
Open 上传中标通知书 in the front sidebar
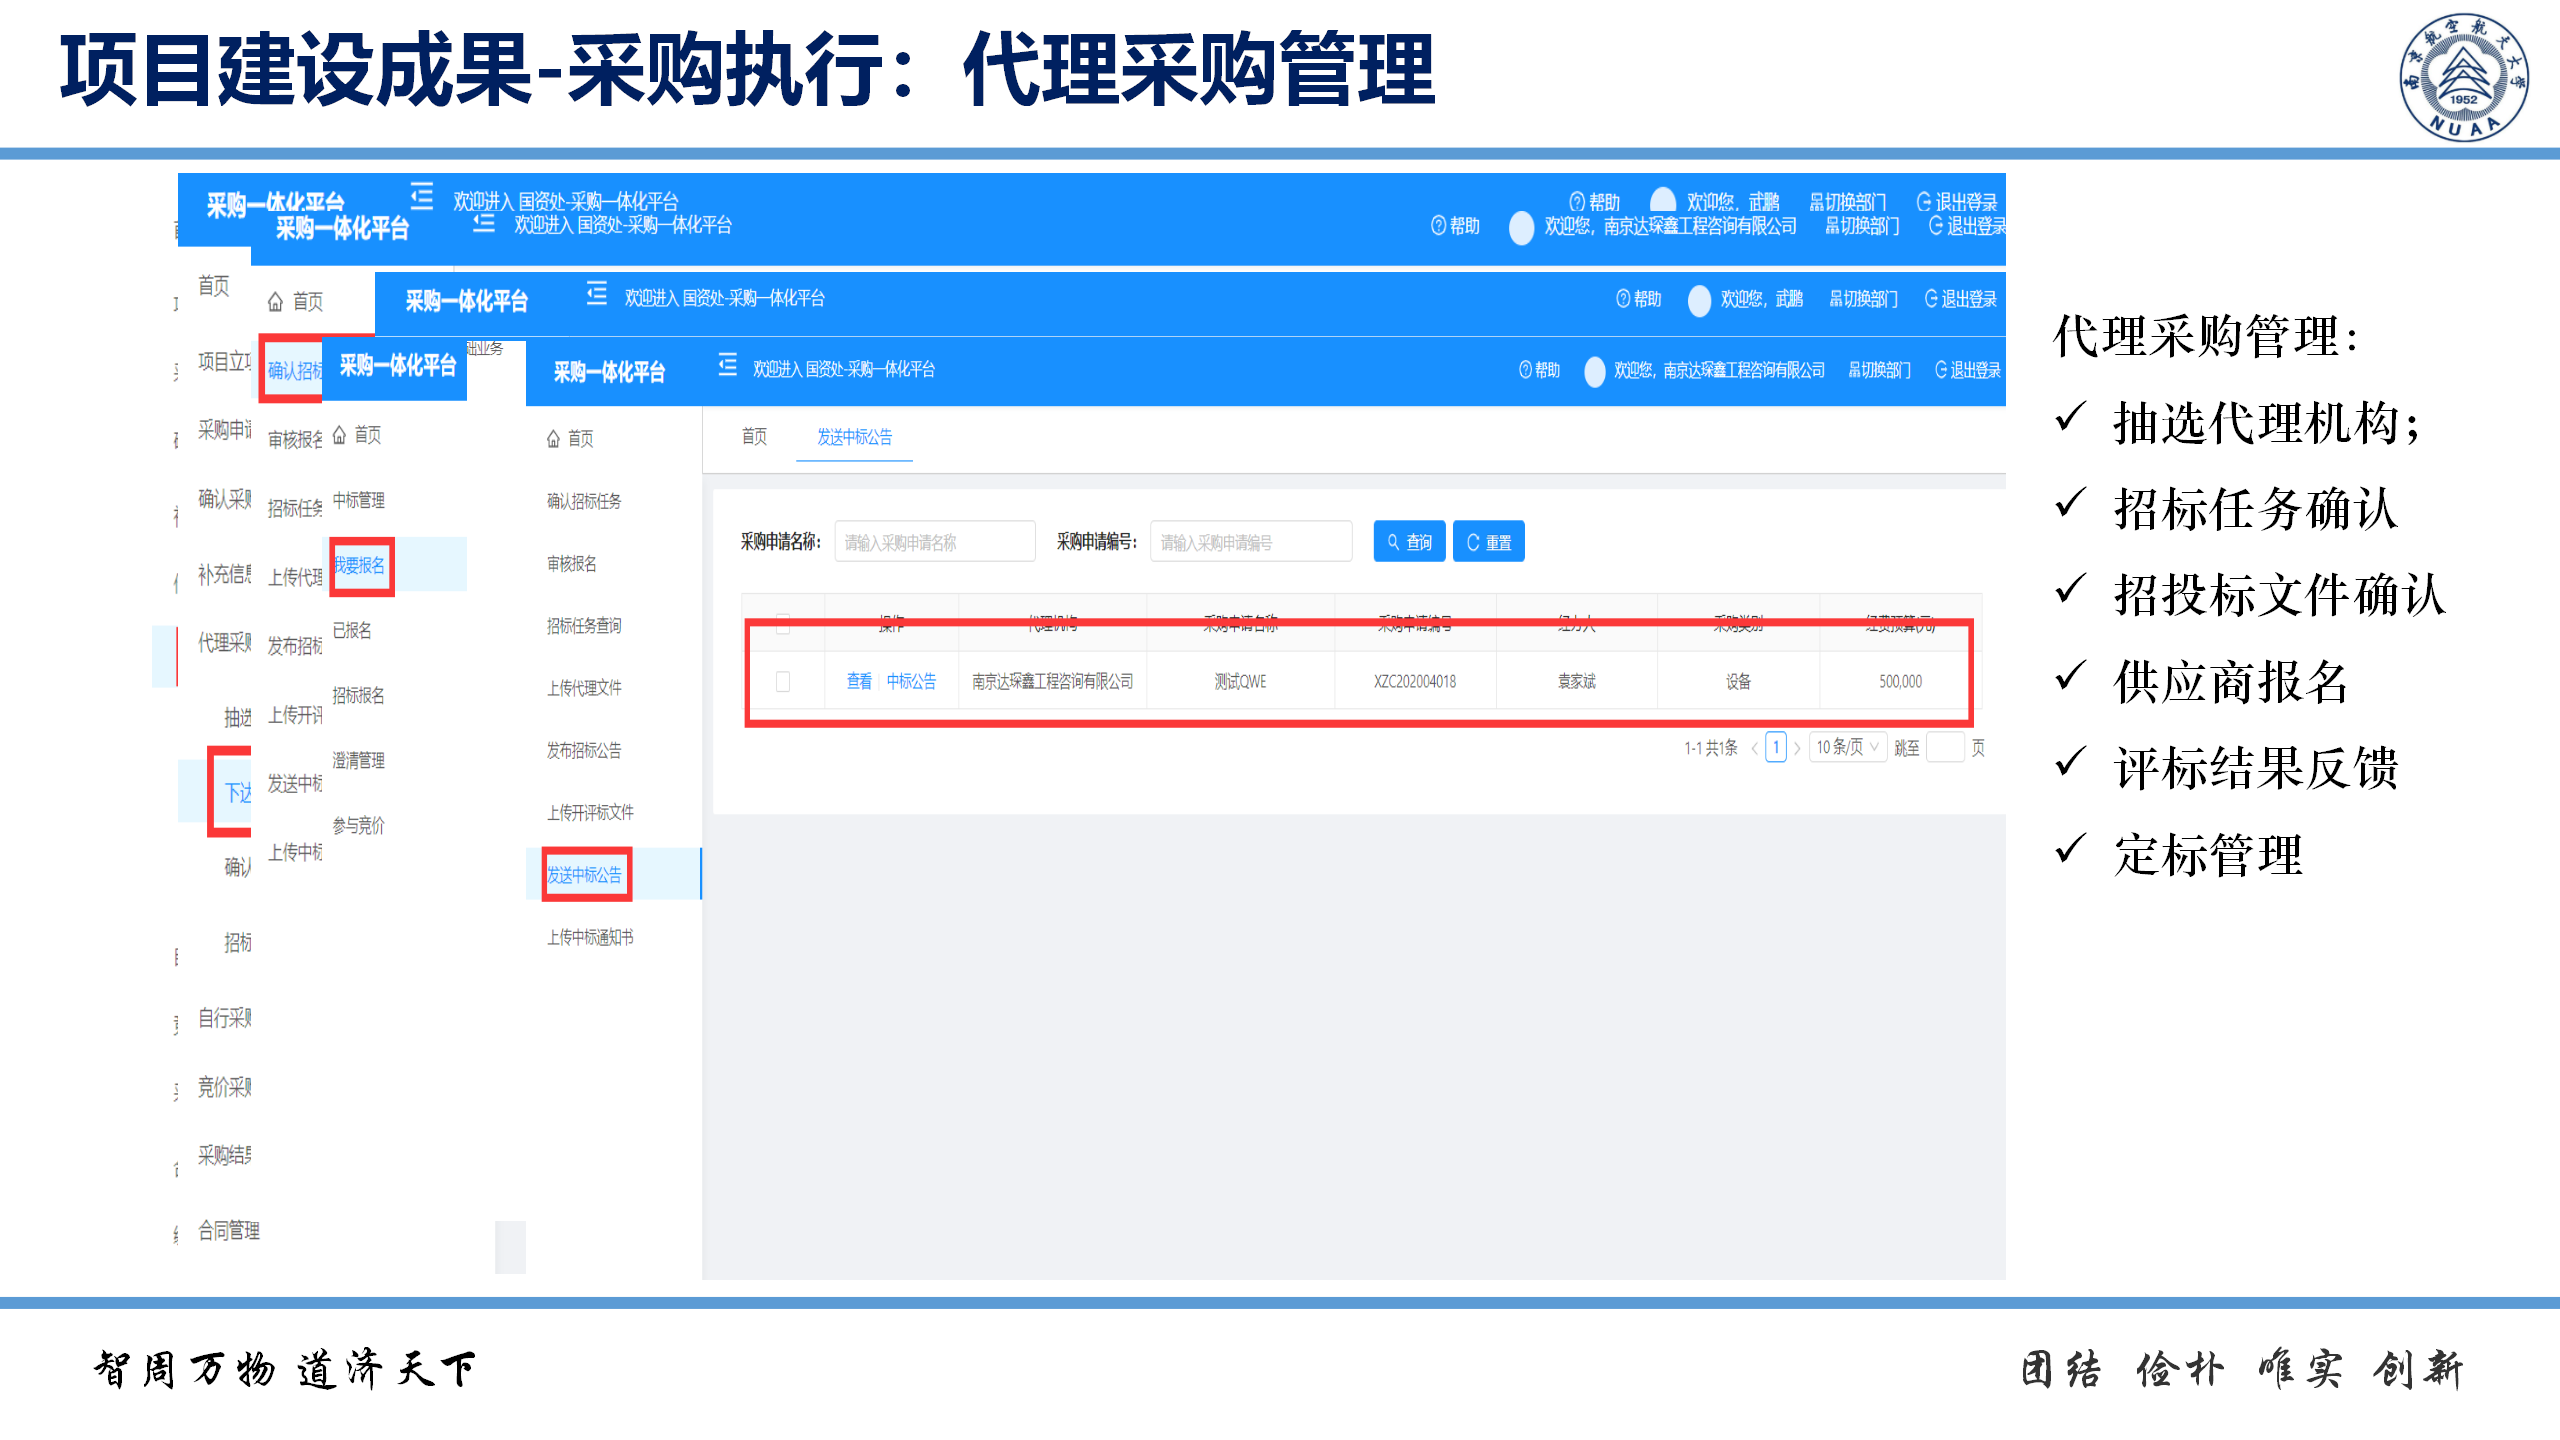click(x=590, y=937)
